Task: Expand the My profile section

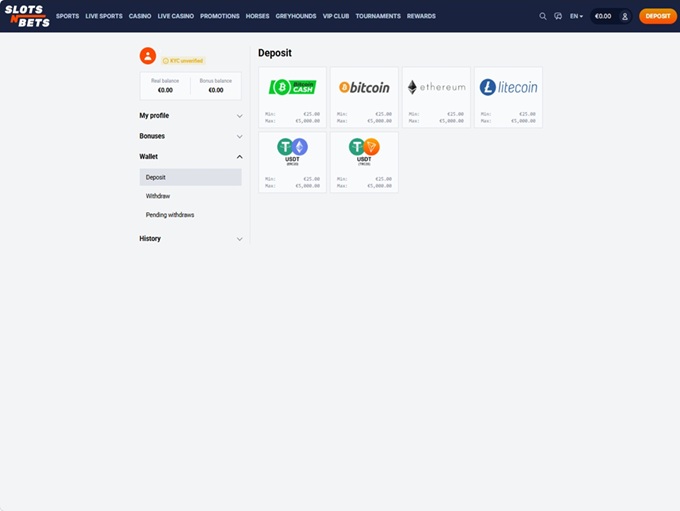Action: (191, 116)
